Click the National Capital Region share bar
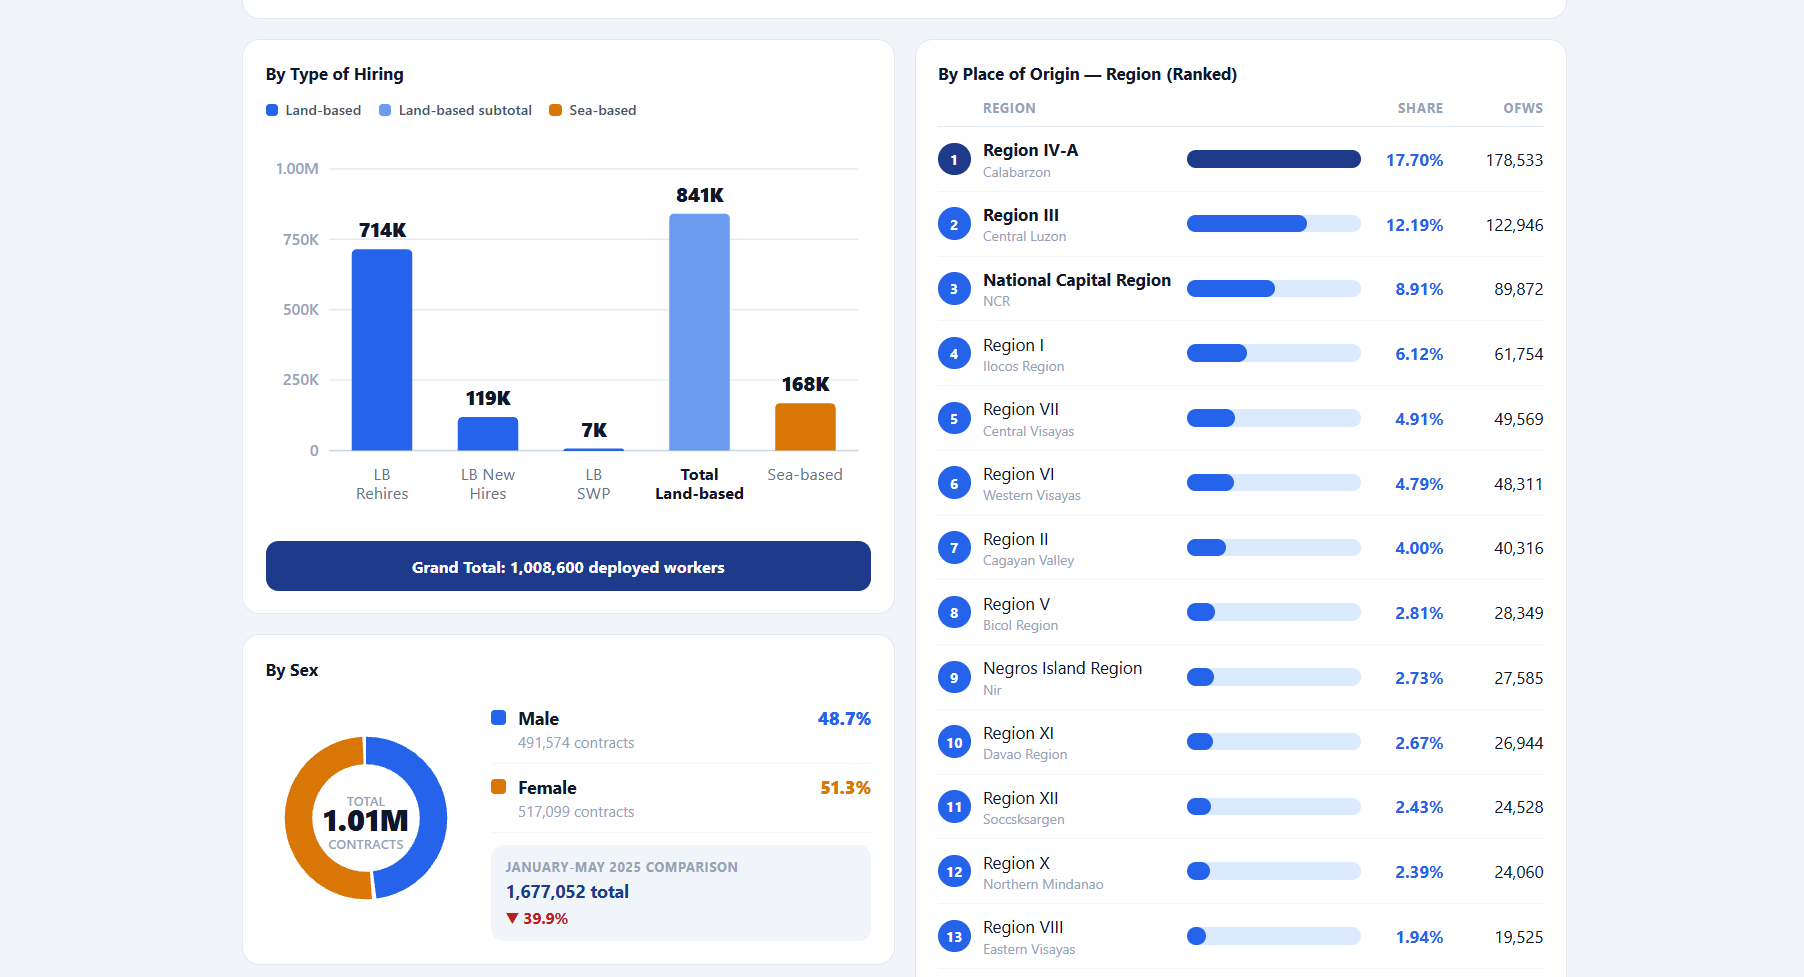This screenshot has width=1804, height=977. click(1274, 289)
